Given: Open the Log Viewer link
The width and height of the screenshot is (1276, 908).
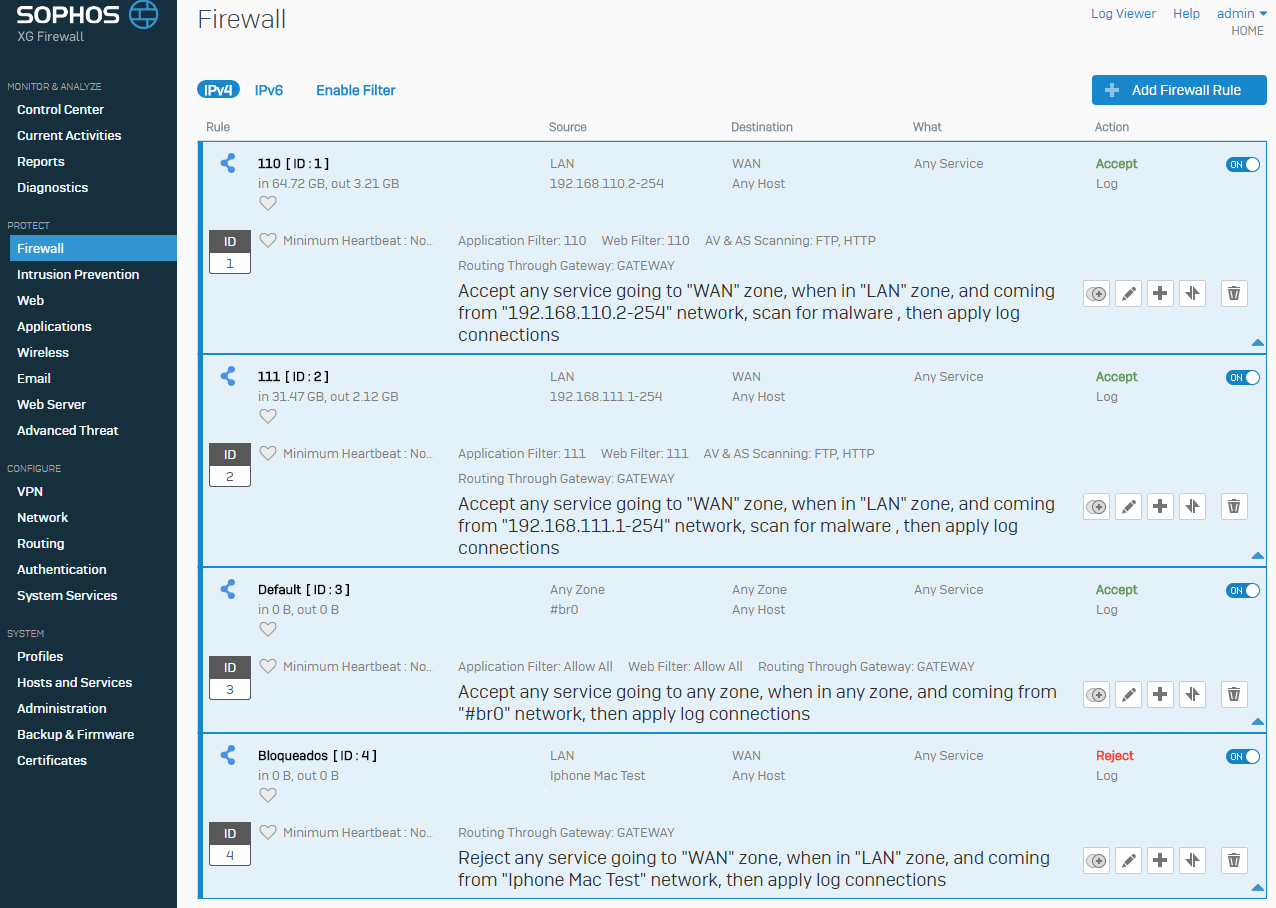Looking at the screenshot, I should (1123, 14).
